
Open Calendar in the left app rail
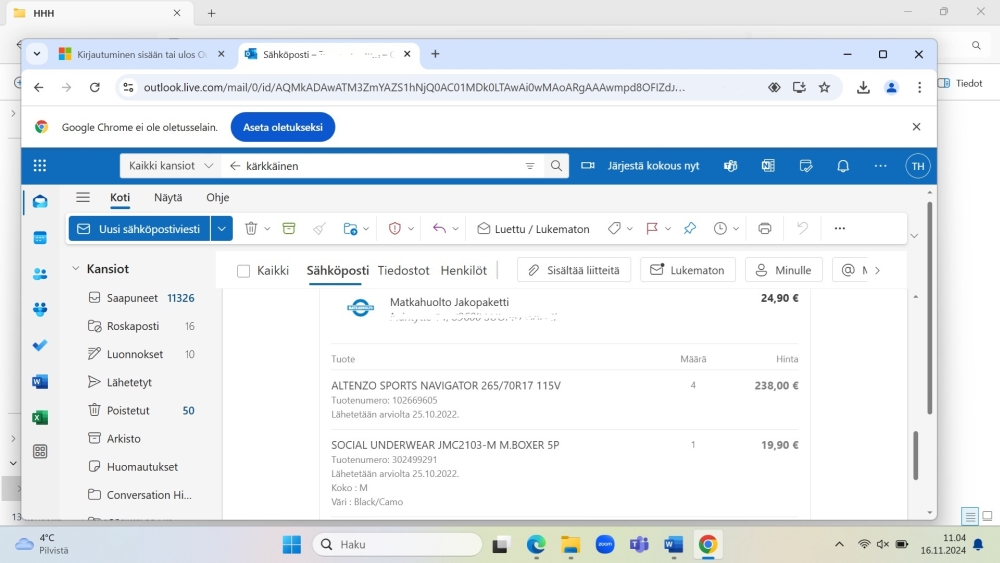click(40, 238)
